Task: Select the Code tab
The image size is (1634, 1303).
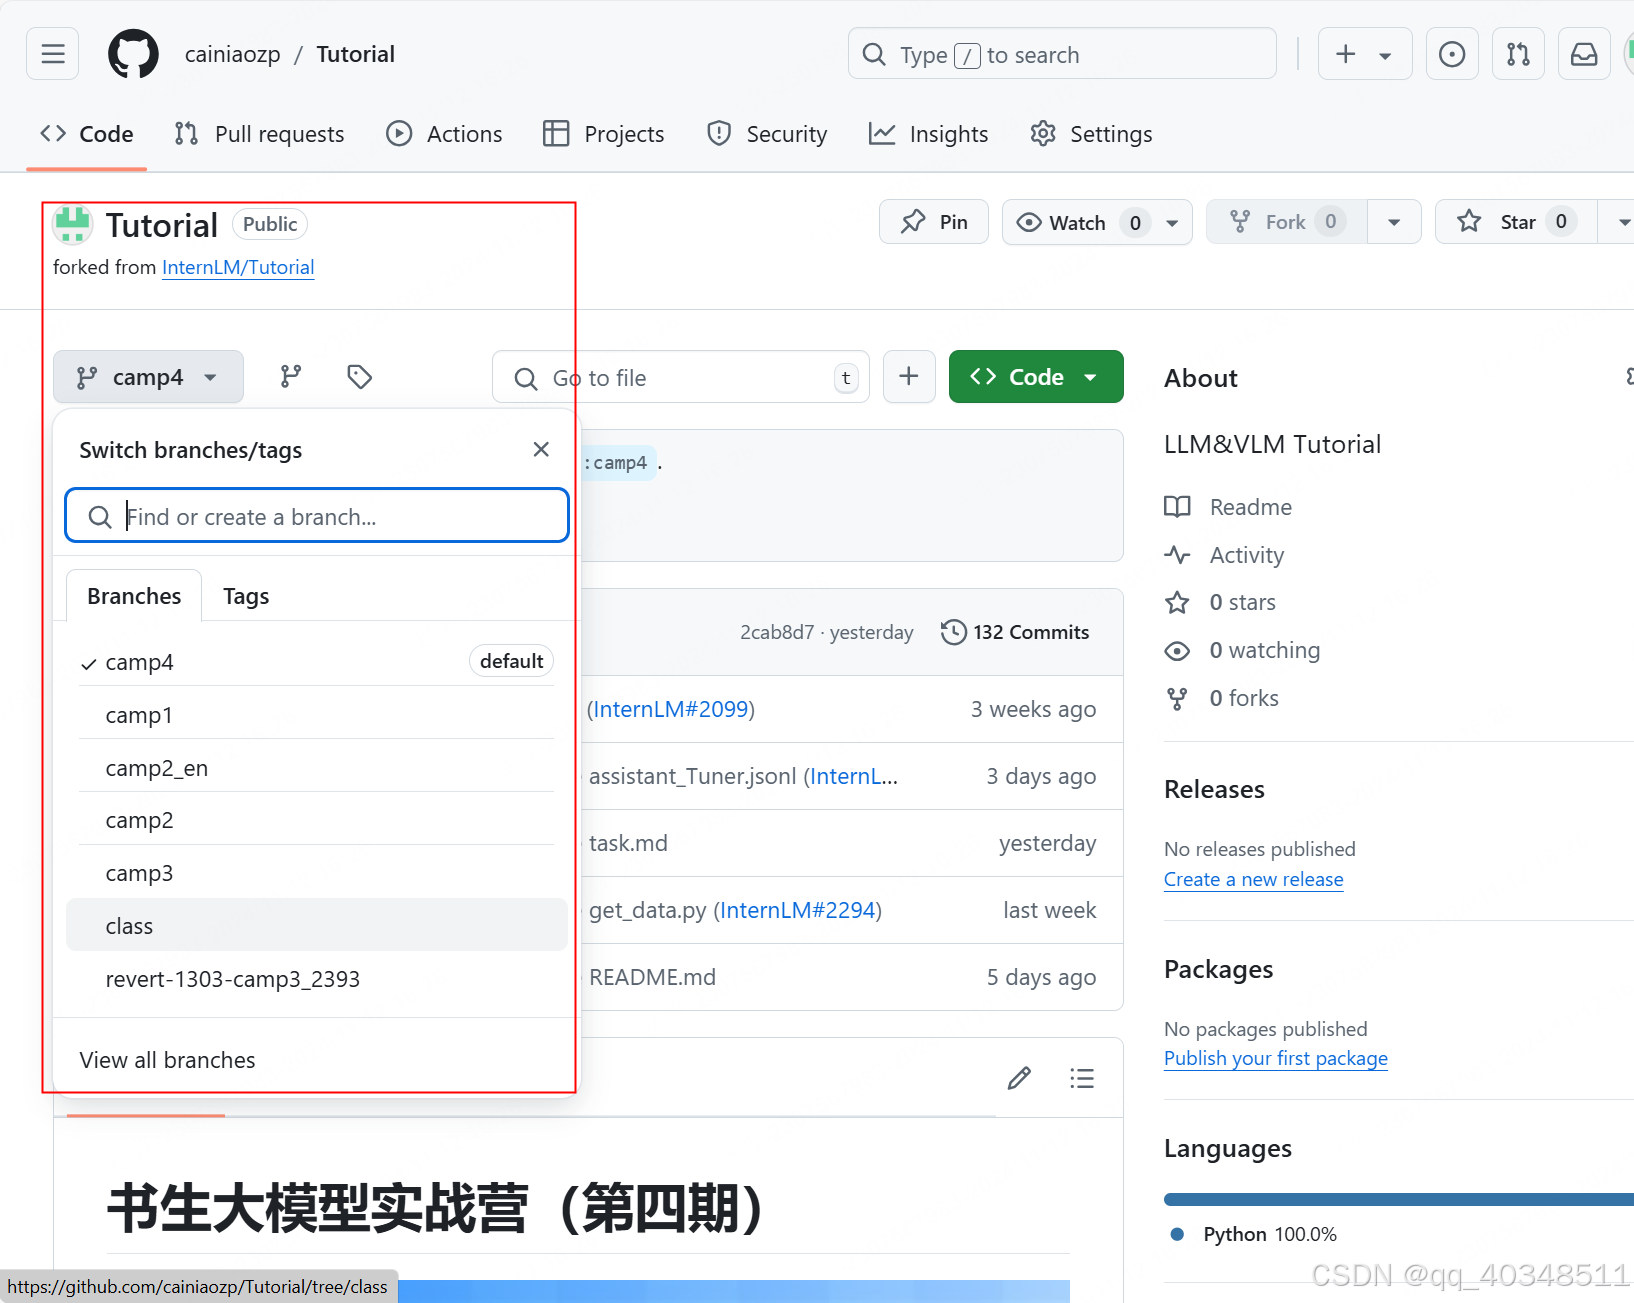Action: click(x=87, y=134)
